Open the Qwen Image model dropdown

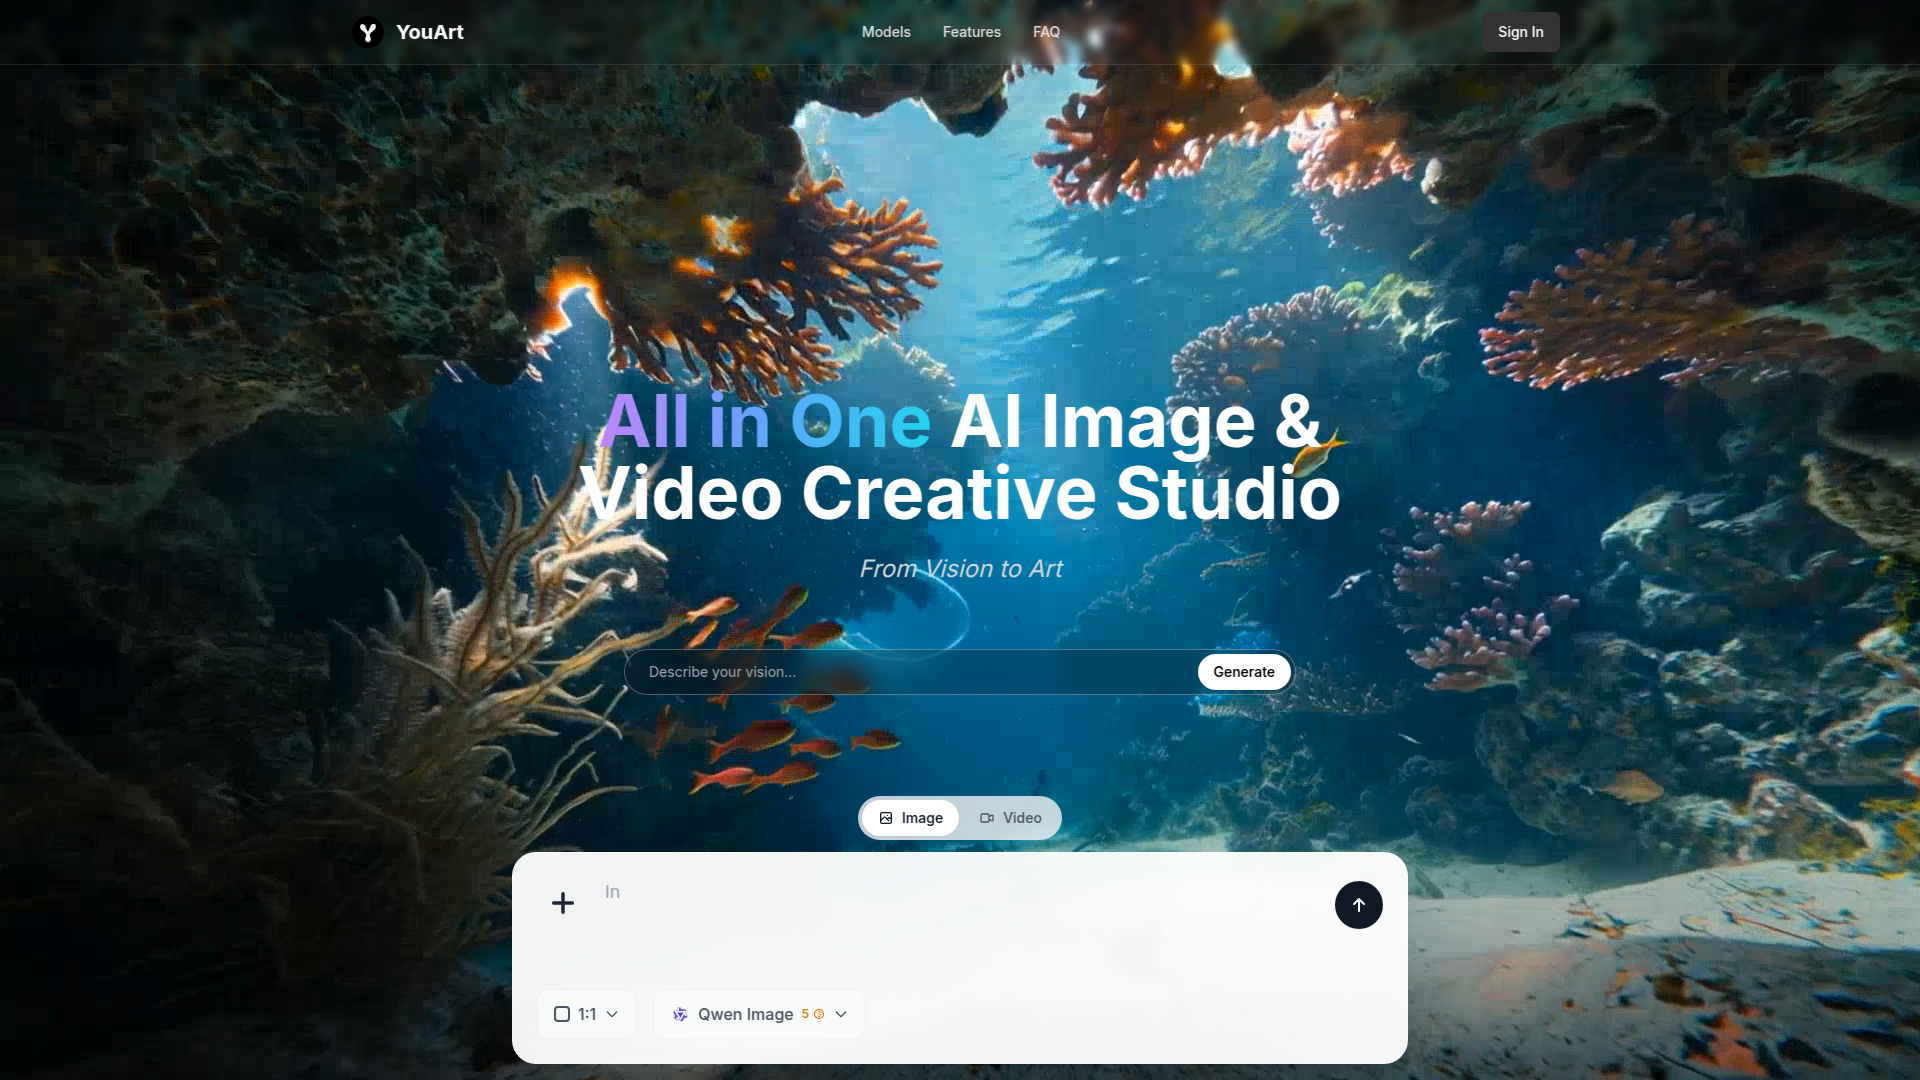pyautogui.click(x=745, y=1014)
